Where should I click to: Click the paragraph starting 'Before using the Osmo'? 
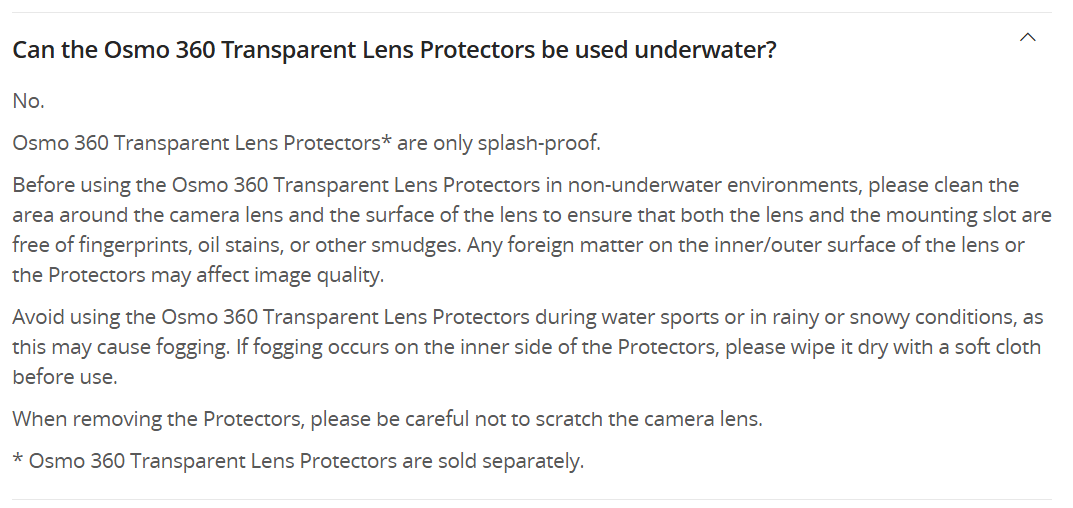click(532, 230)
